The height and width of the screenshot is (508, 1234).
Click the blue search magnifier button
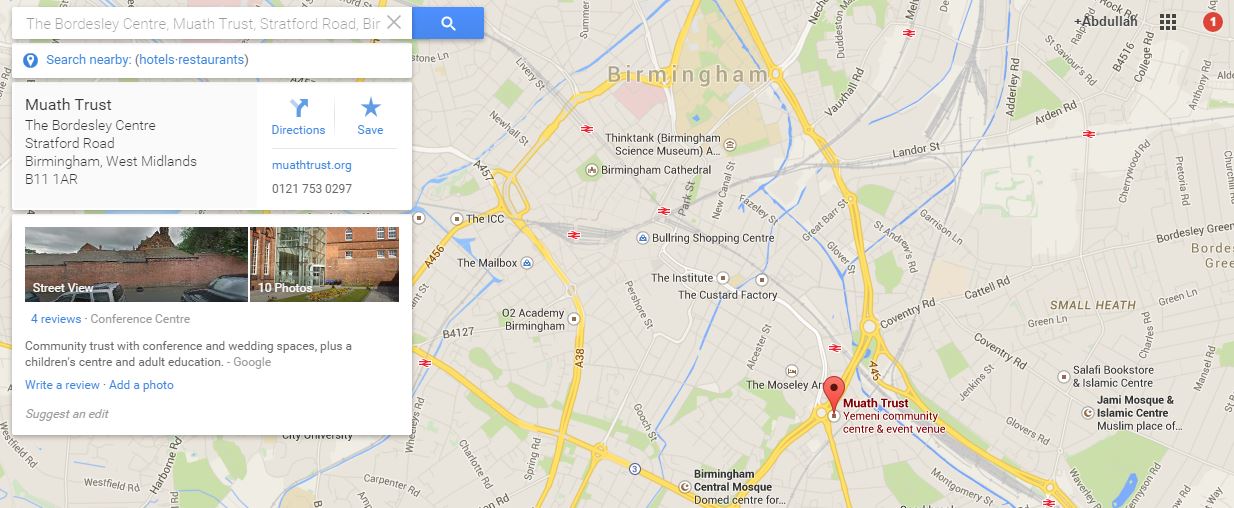point(448,23)
